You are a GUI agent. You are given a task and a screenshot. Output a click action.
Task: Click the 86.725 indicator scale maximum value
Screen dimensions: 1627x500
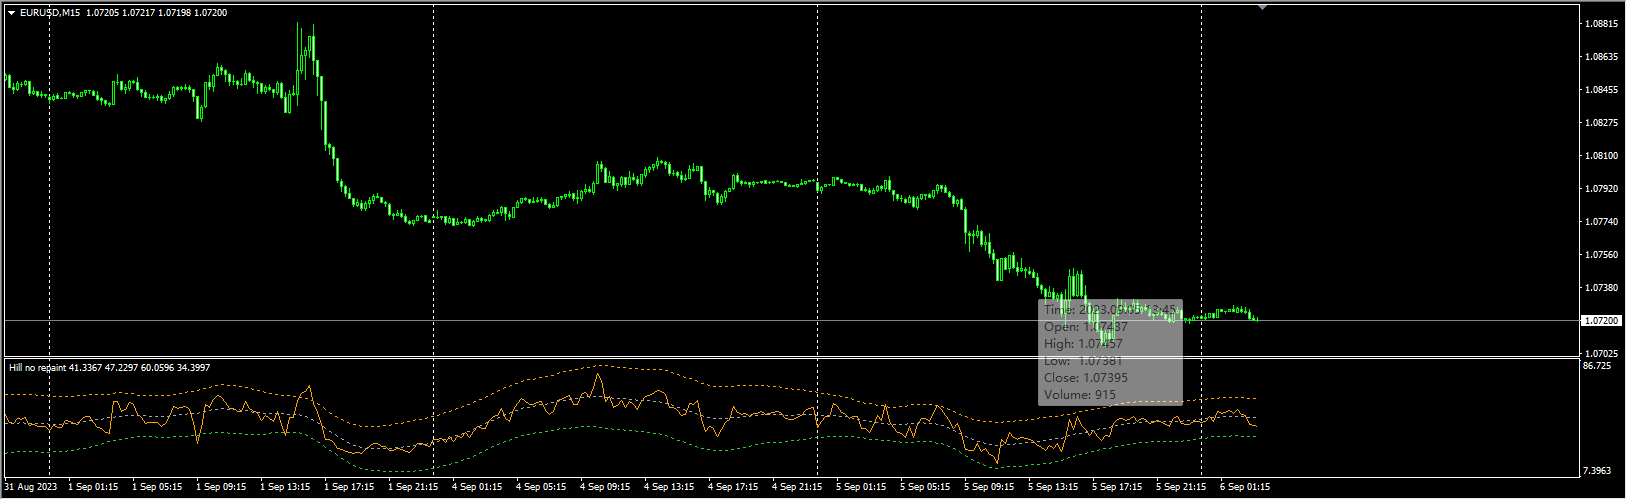[x=1597, y=366]
